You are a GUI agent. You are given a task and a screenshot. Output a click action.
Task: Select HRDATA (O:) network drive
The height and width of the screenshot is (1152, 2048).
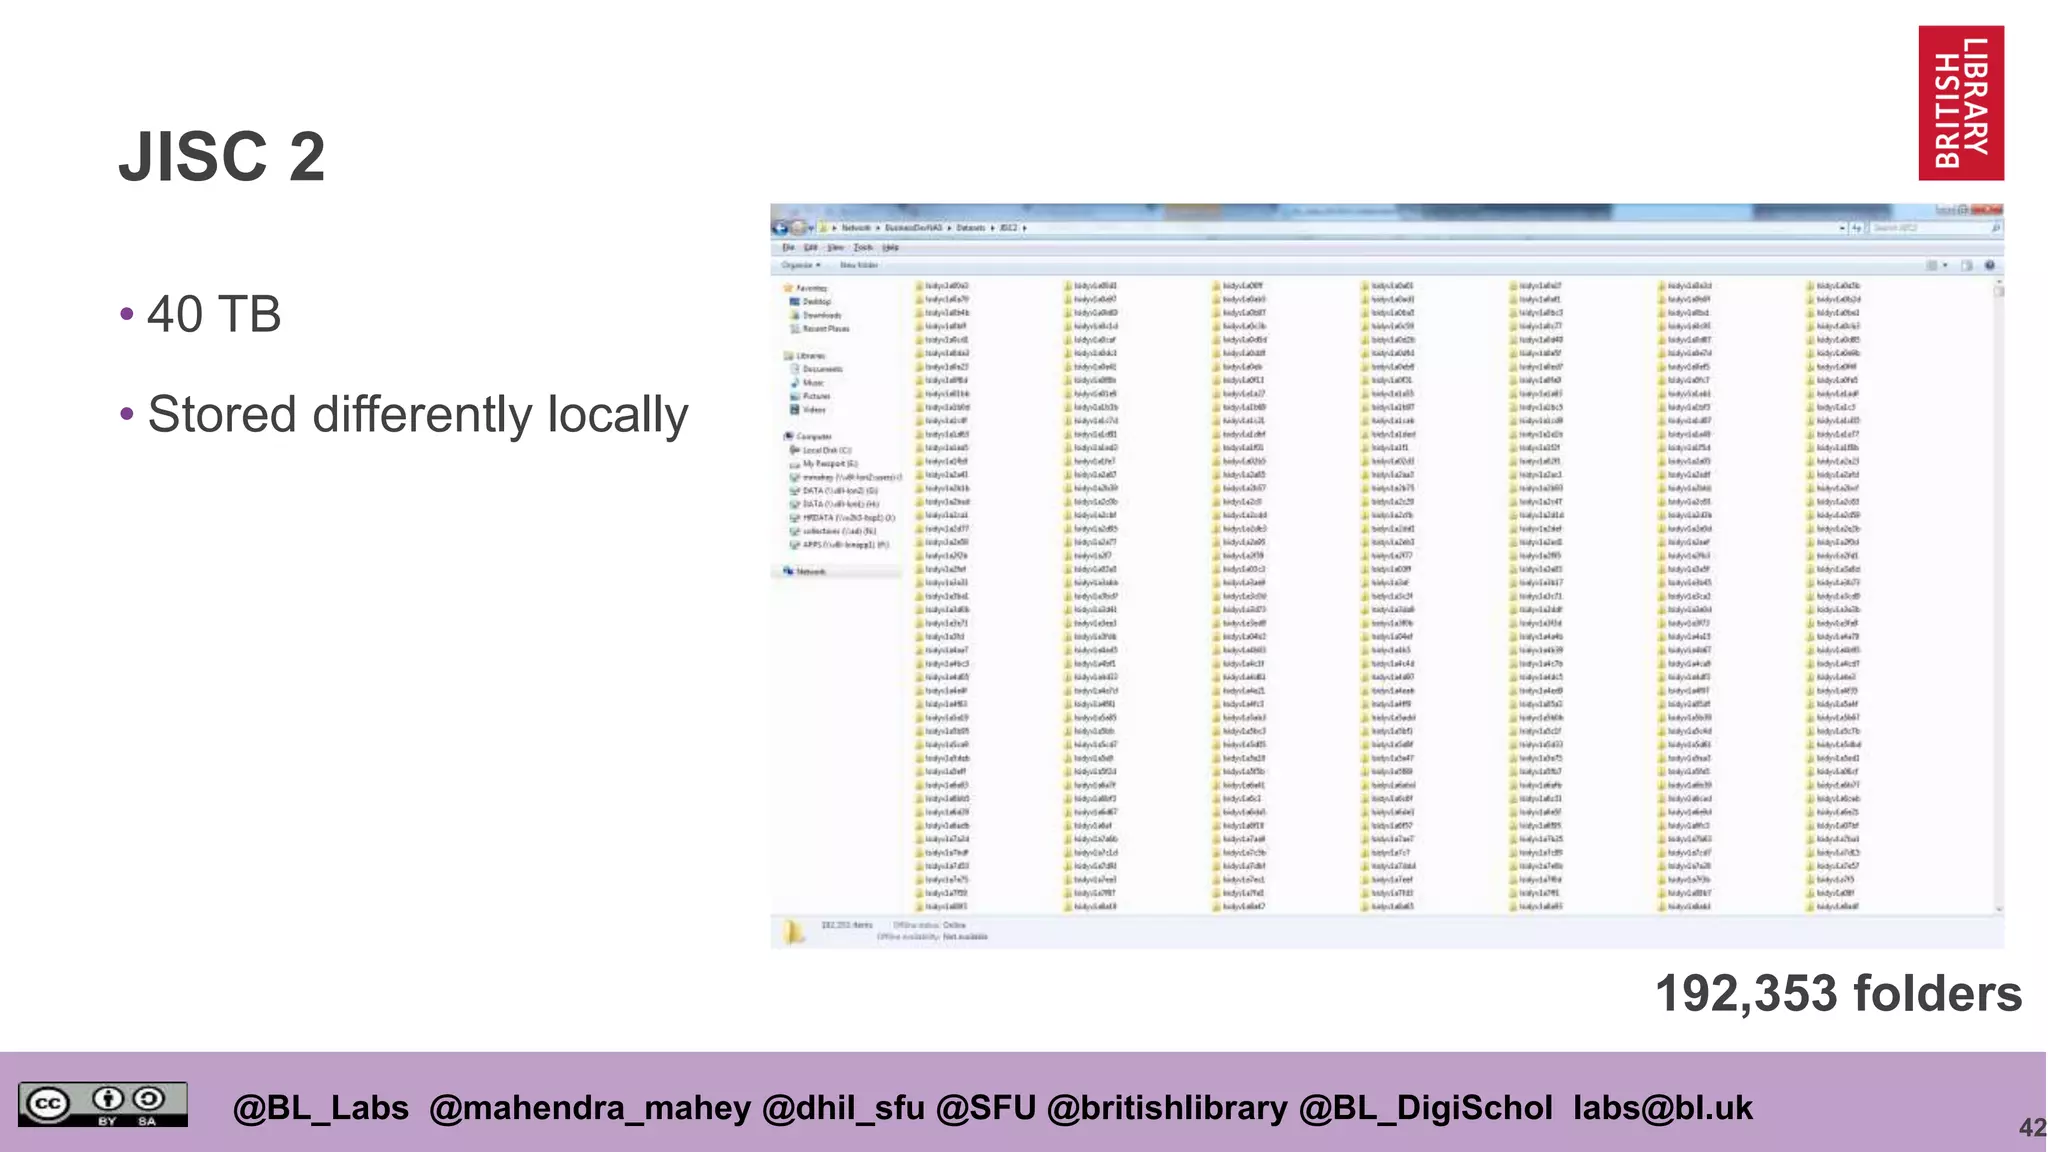(842, 517)
